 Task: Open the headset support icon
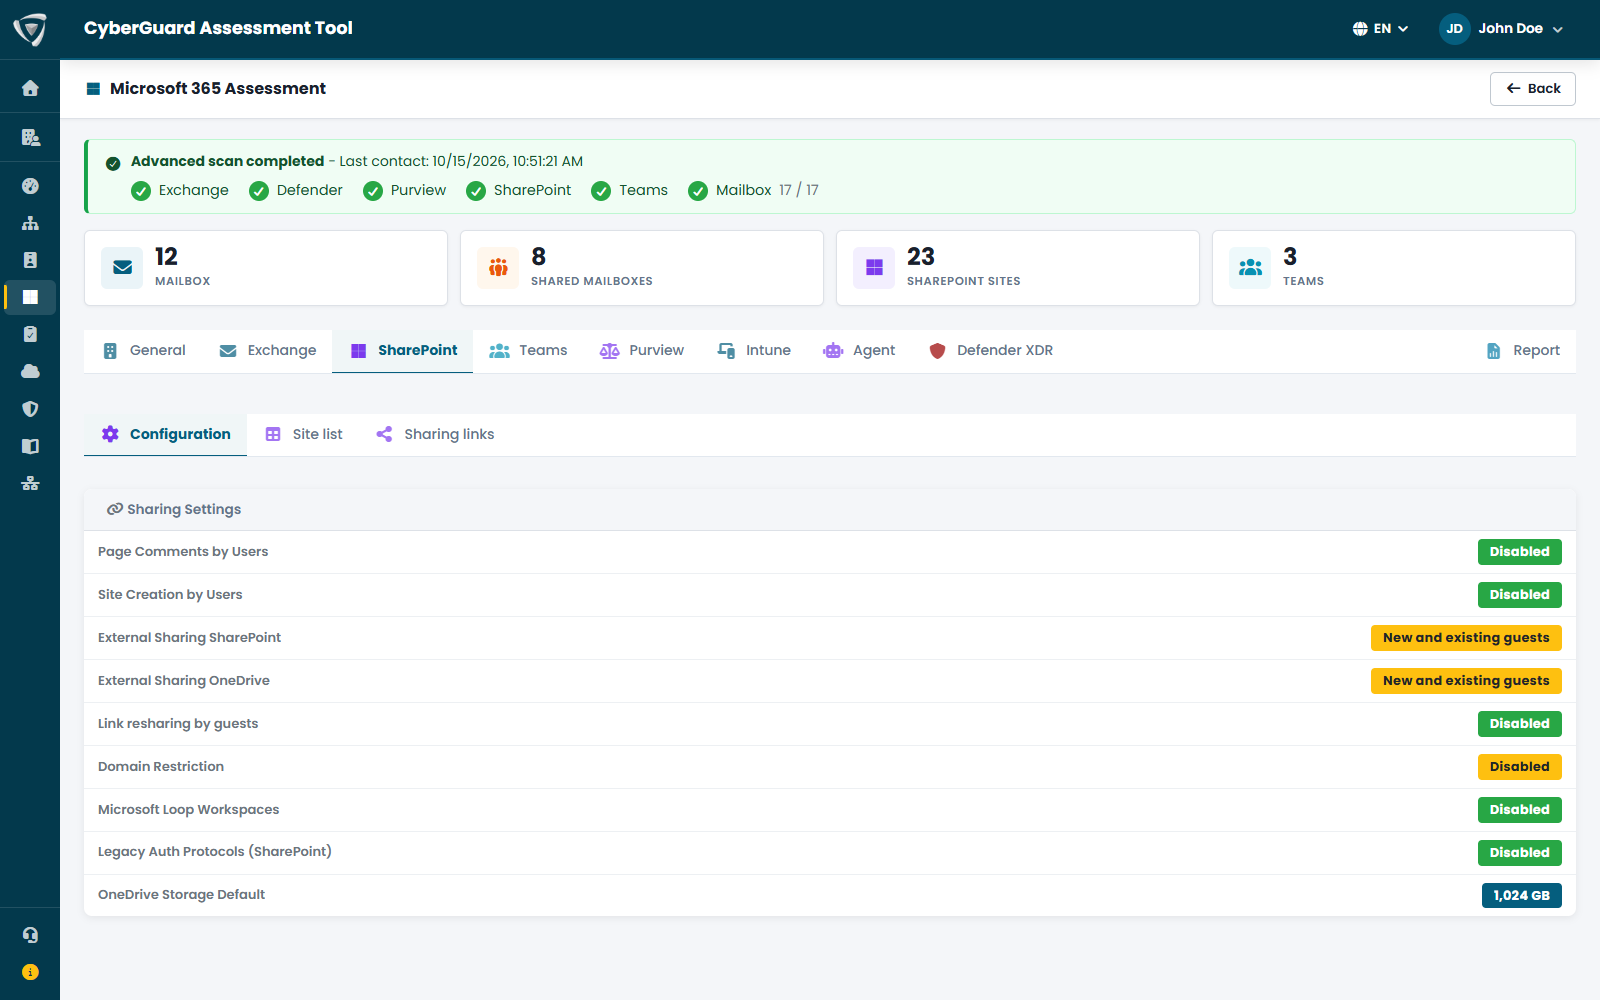(x=30, y=935)
